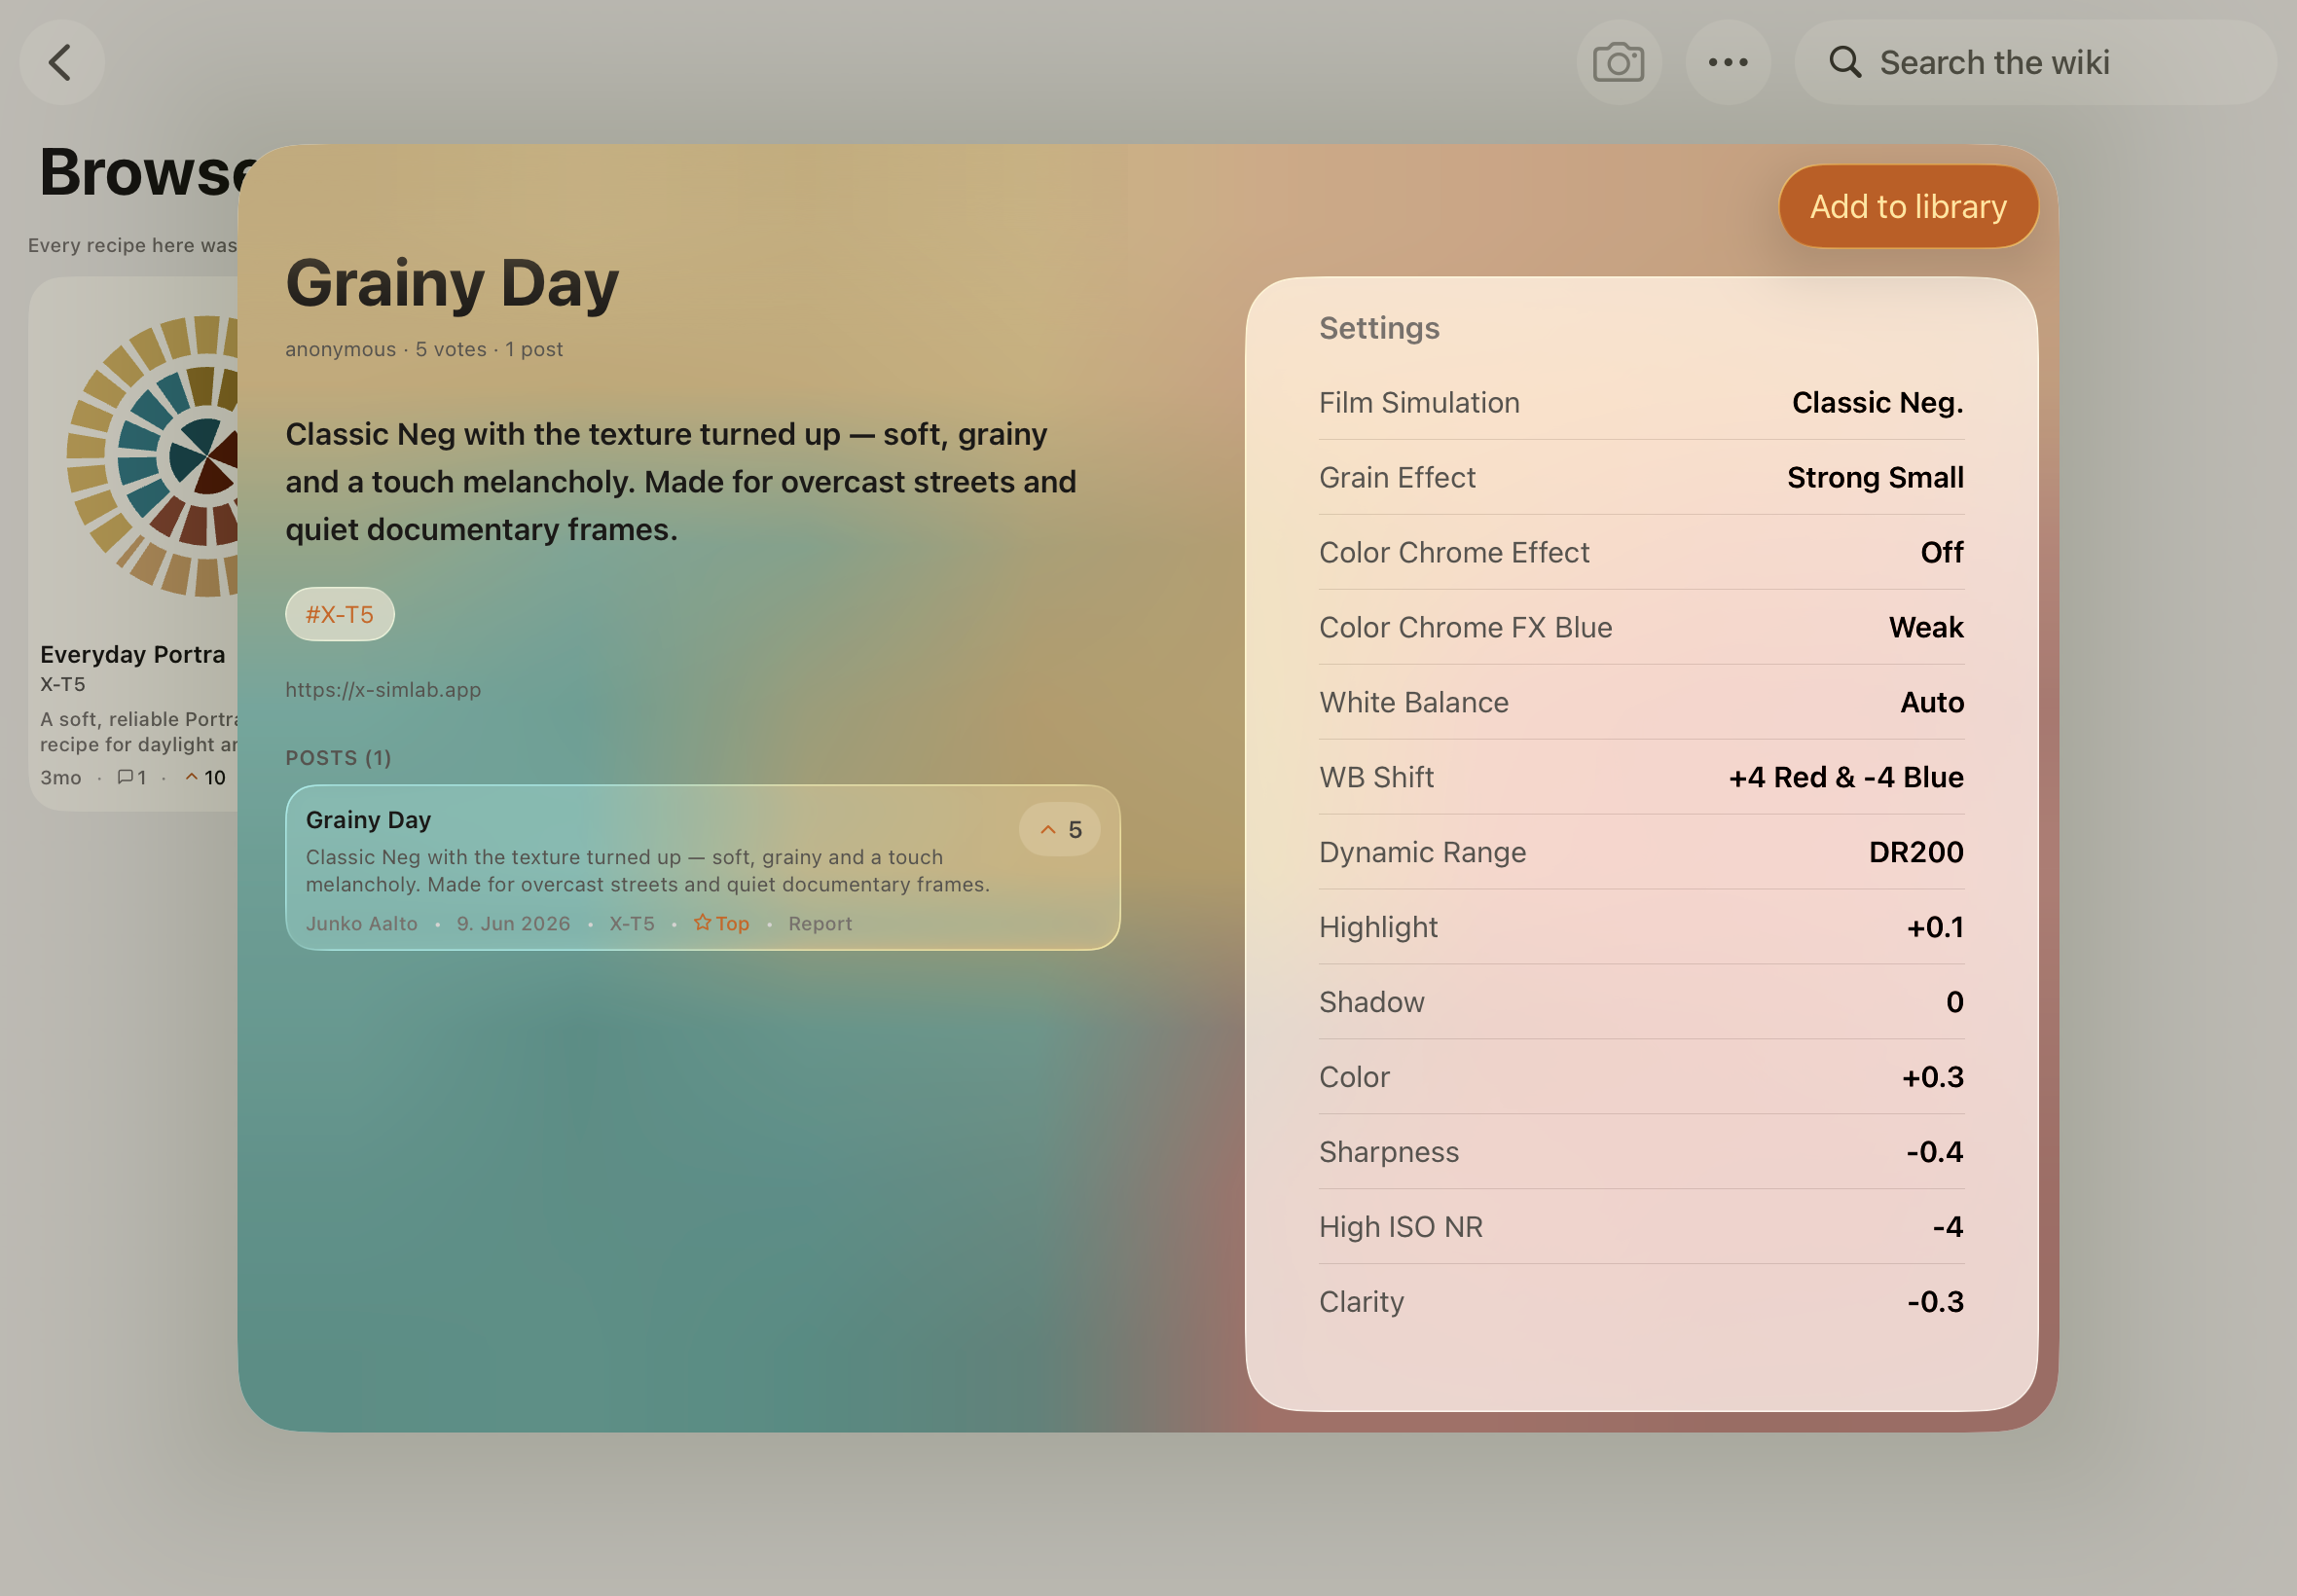Screen dimensions: 2297x1596
Task: Open the Grainy Day post card title
Action: (368, 819)
